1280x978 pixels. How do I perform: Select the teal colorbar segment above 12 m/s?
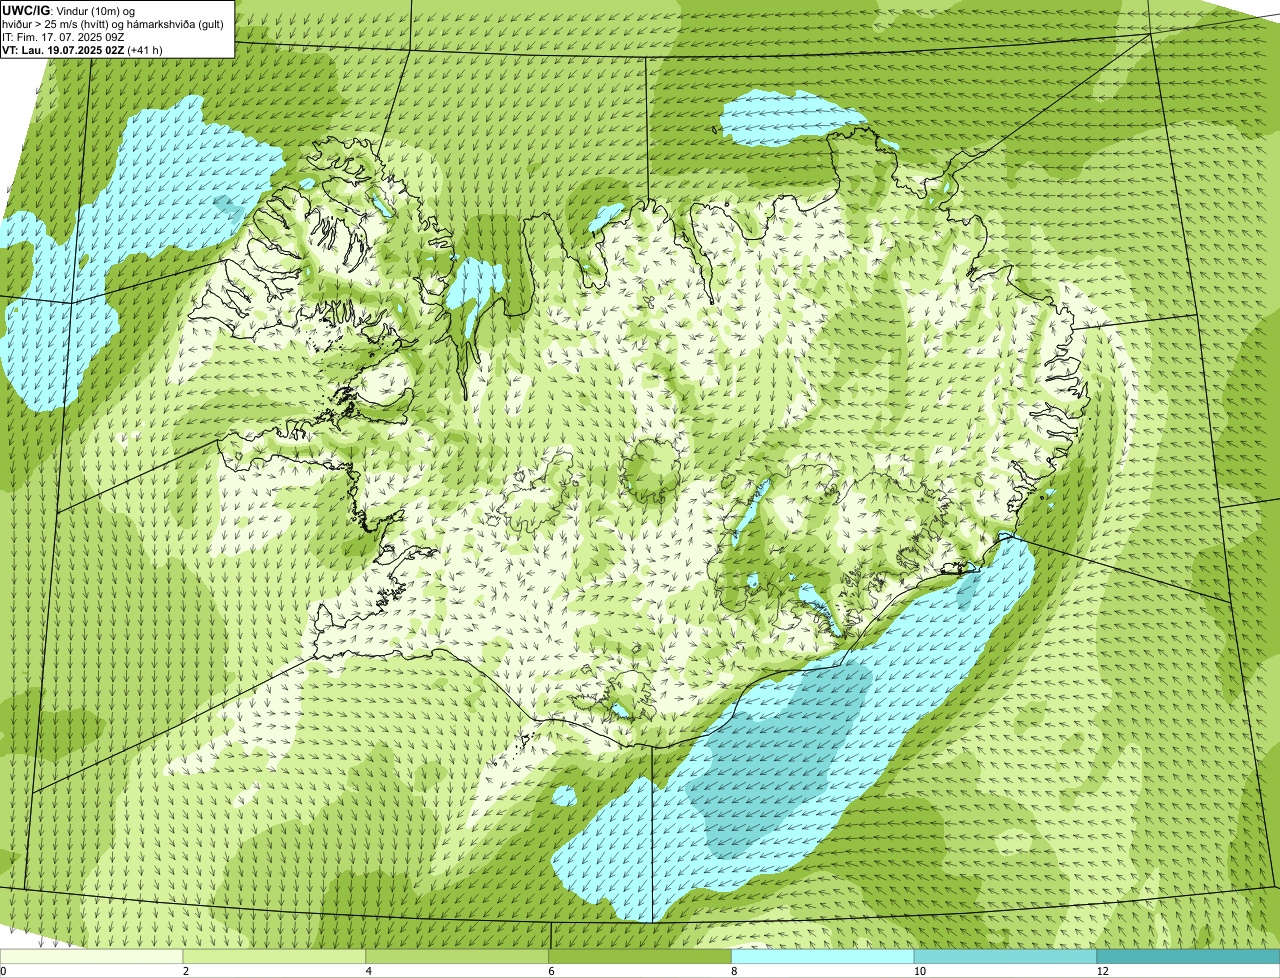click(1188, 957)
